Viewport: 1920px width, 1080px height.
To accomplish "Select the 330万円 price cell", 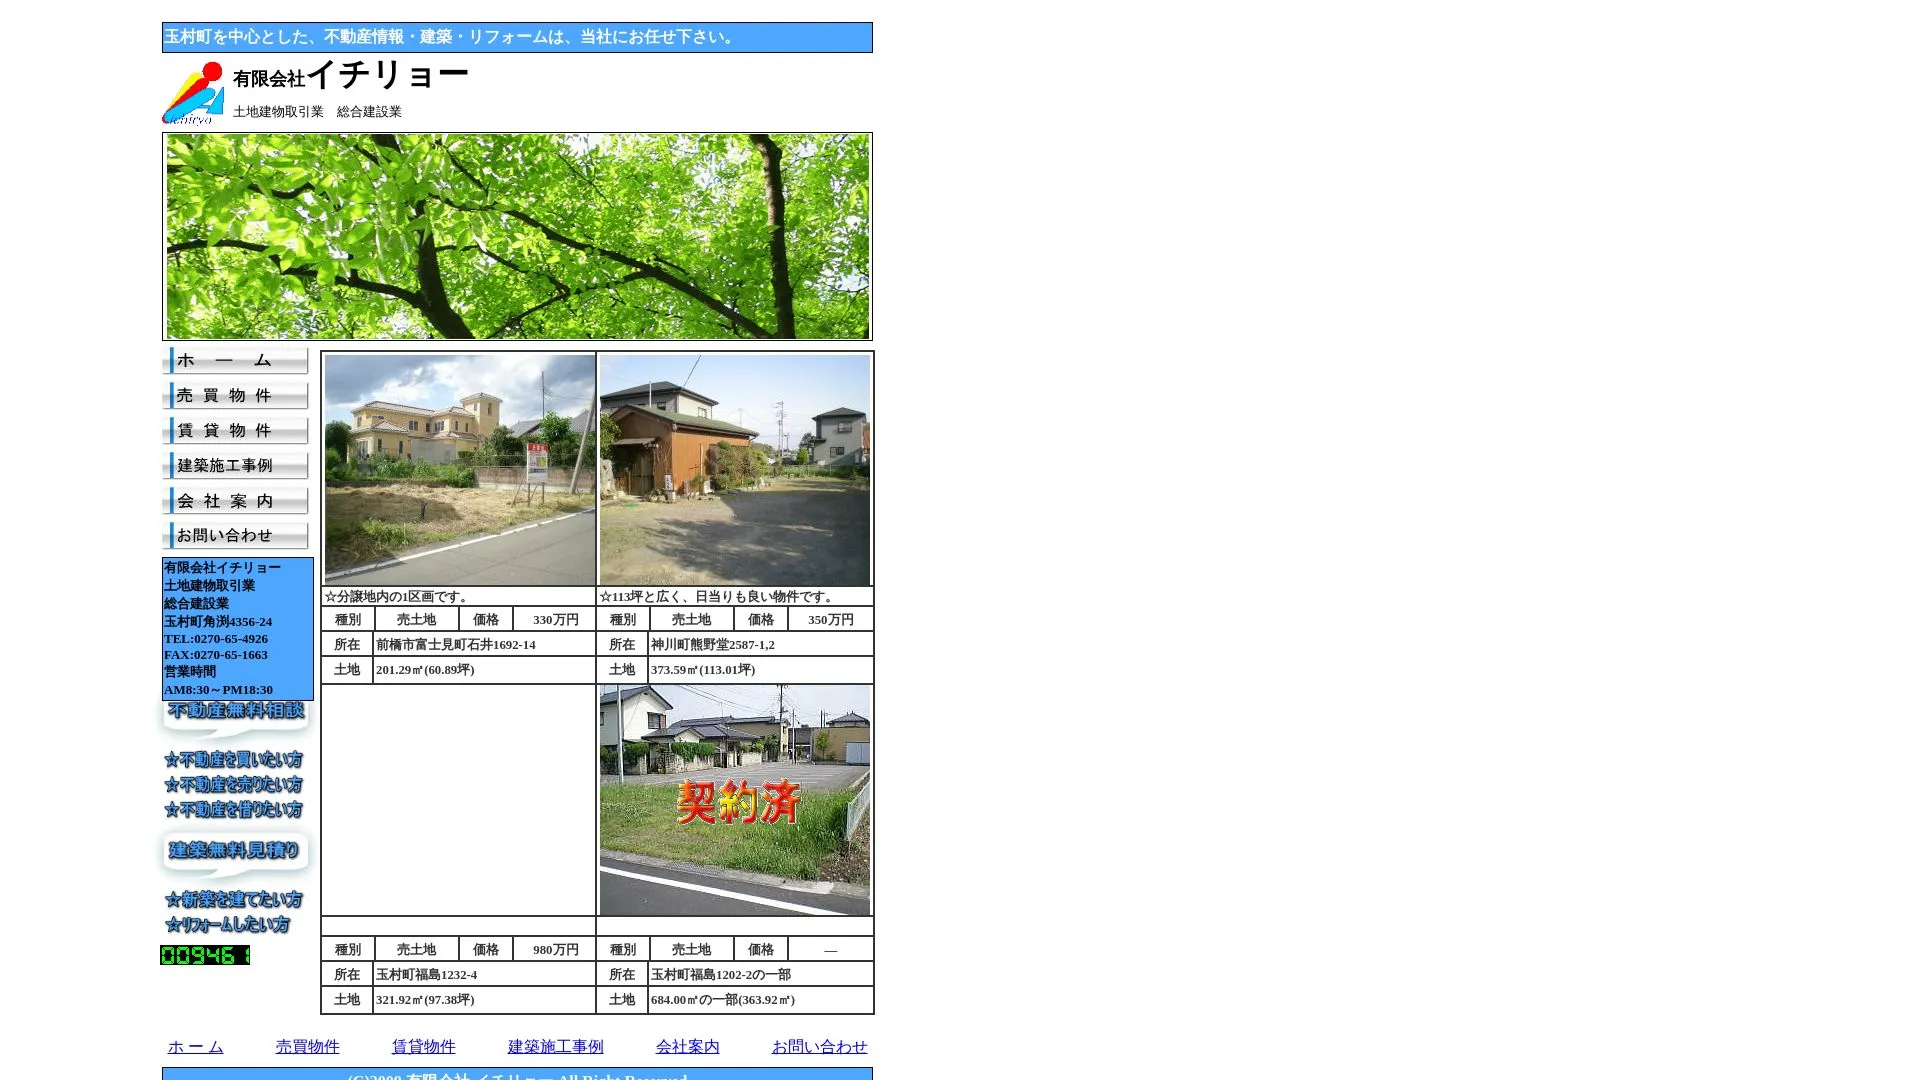I will click(556, 620).
